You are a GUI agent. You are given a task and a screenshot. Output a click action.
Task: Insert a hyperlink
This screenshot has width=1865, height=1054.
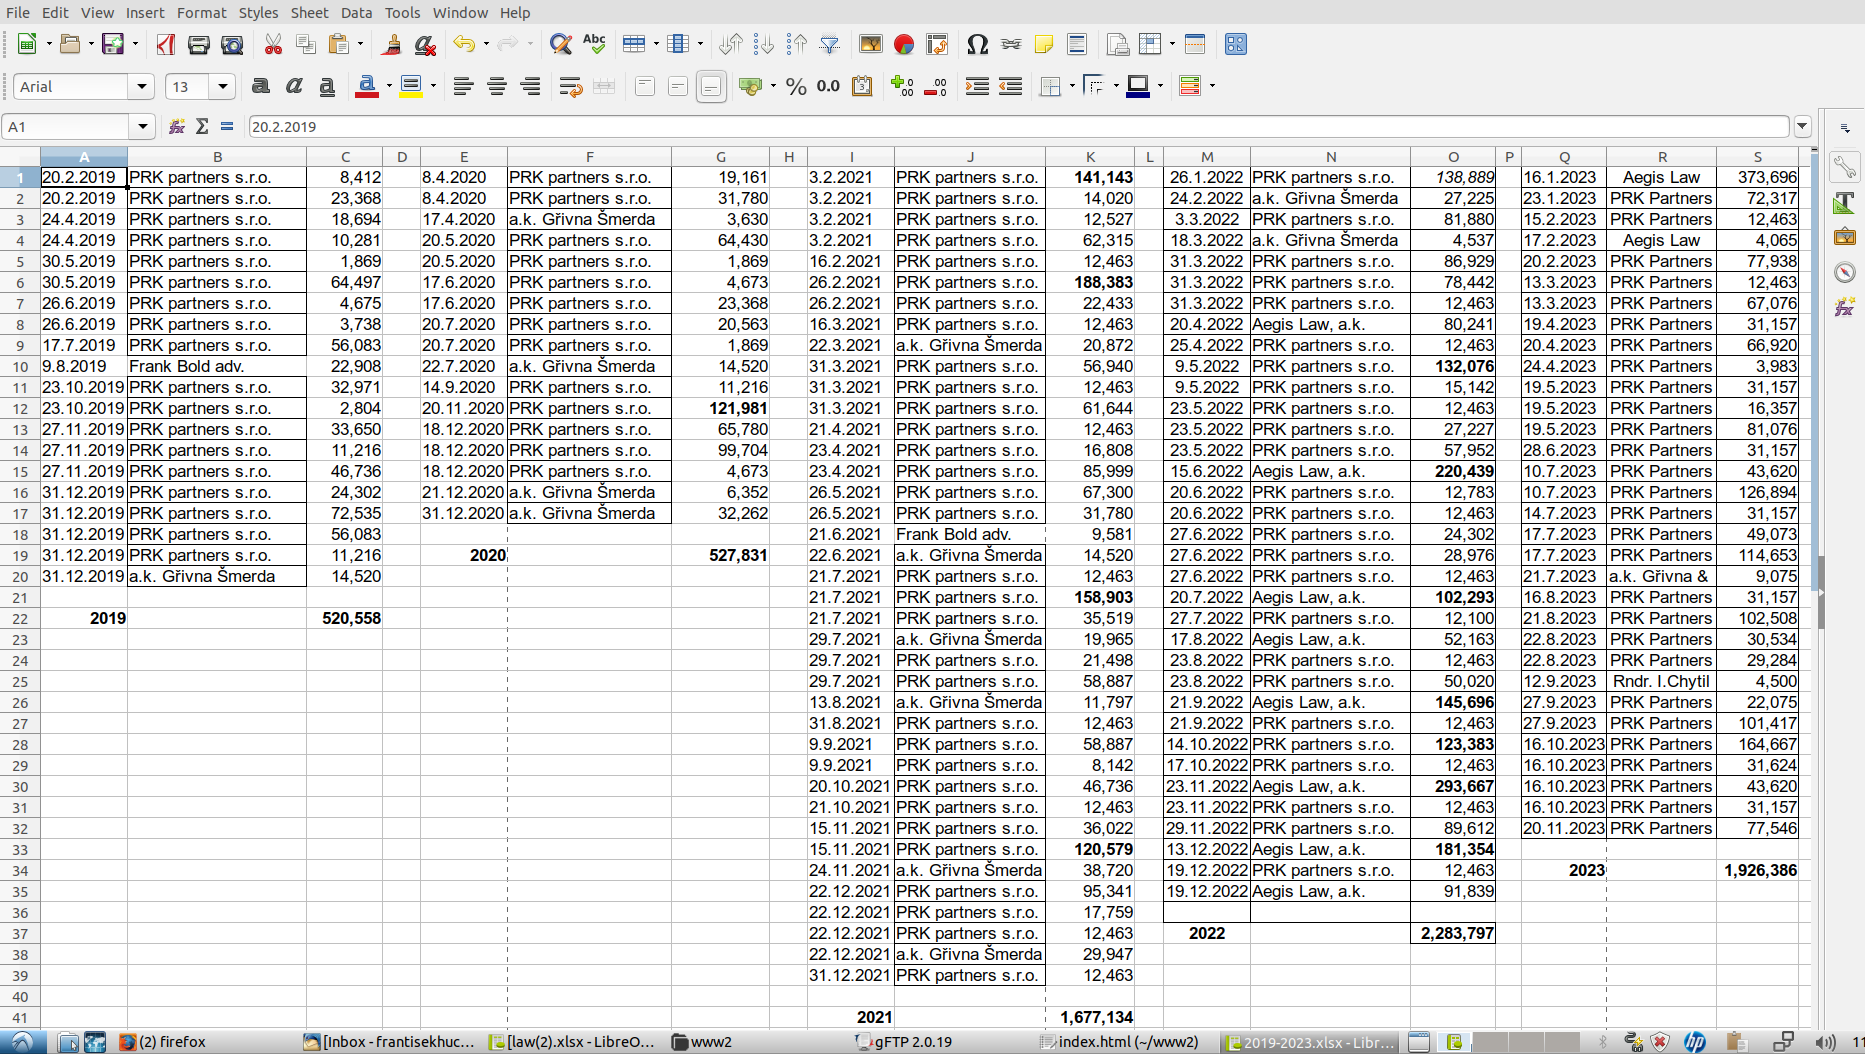coord(1011,44)
